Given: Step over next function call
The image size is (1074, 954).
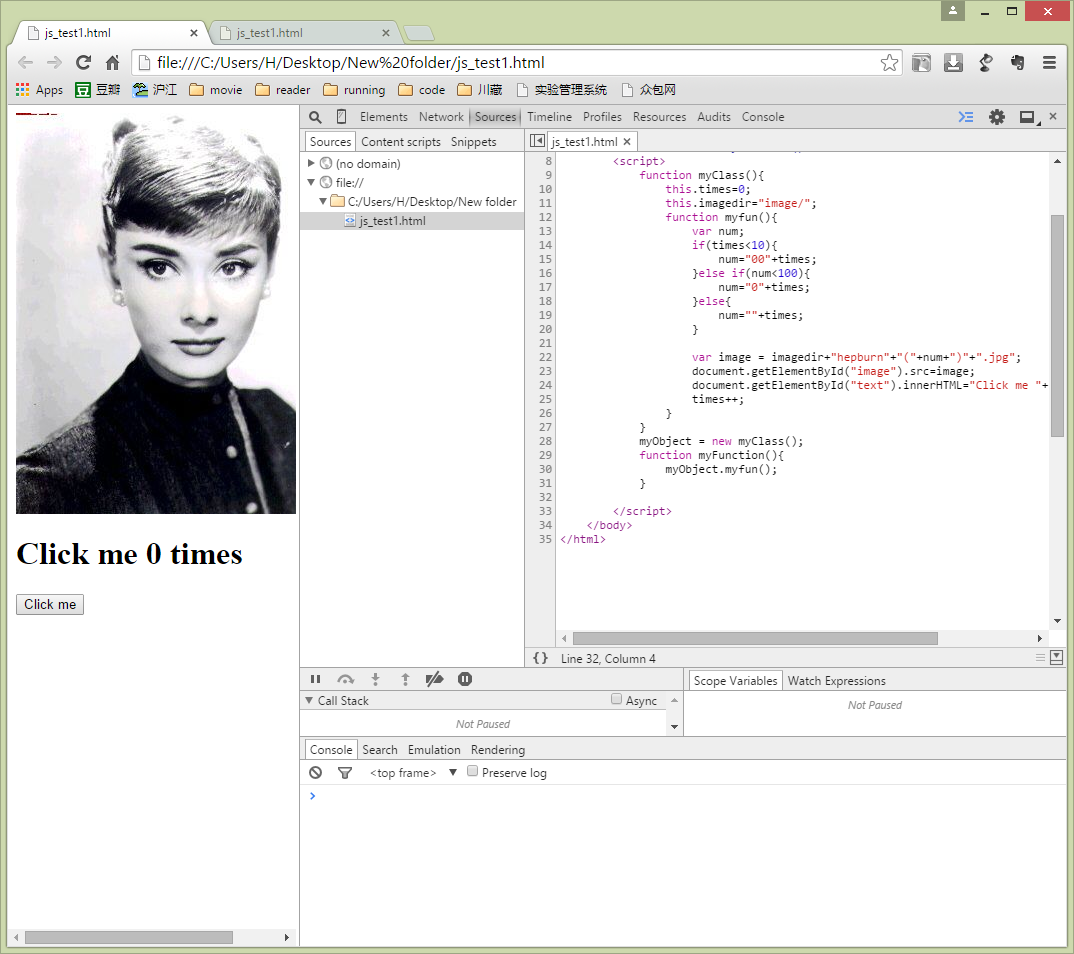Looking at the screenshot, I should (345, 679).
